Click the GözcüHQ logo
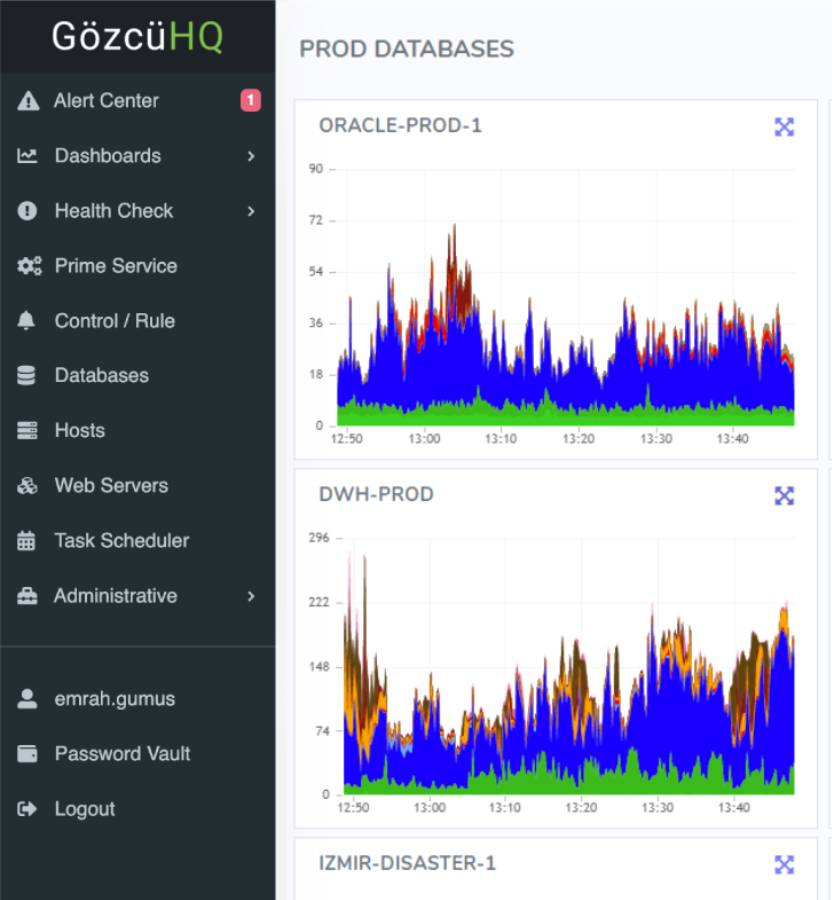The width and height of the screenshot is (832, 900). 137,36
